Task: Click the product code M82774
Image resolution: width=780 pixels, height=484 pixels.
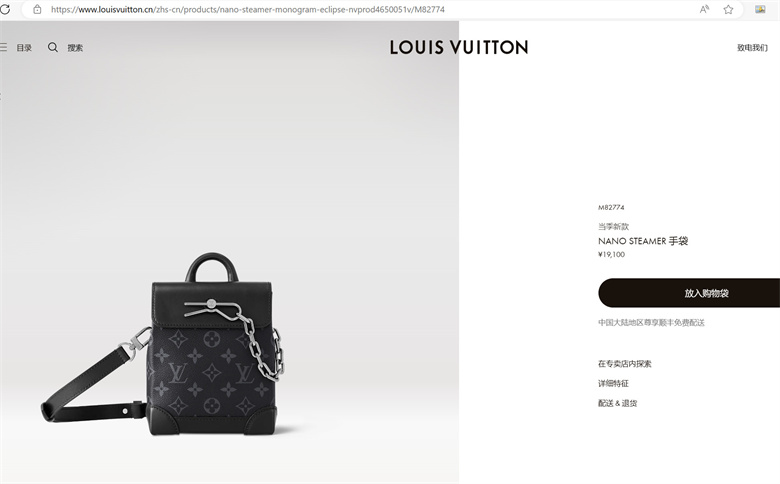Action: (x=611, y=207)
